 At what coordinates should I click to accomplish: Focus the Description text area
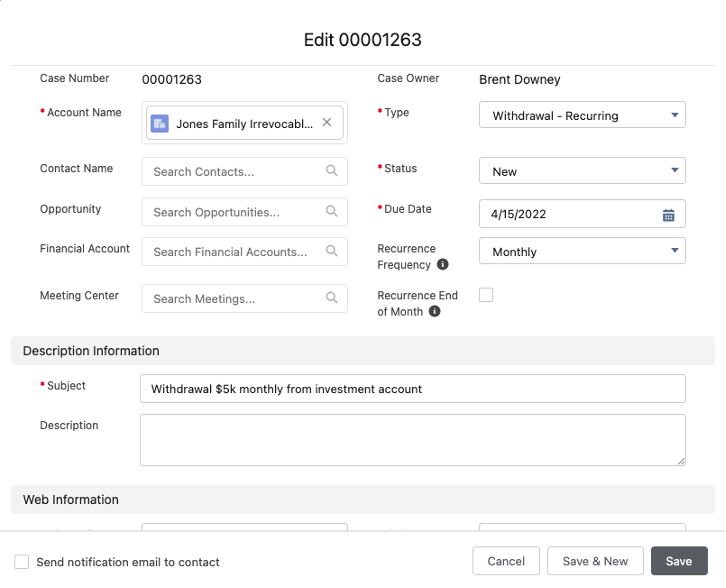tap(412, 439)
